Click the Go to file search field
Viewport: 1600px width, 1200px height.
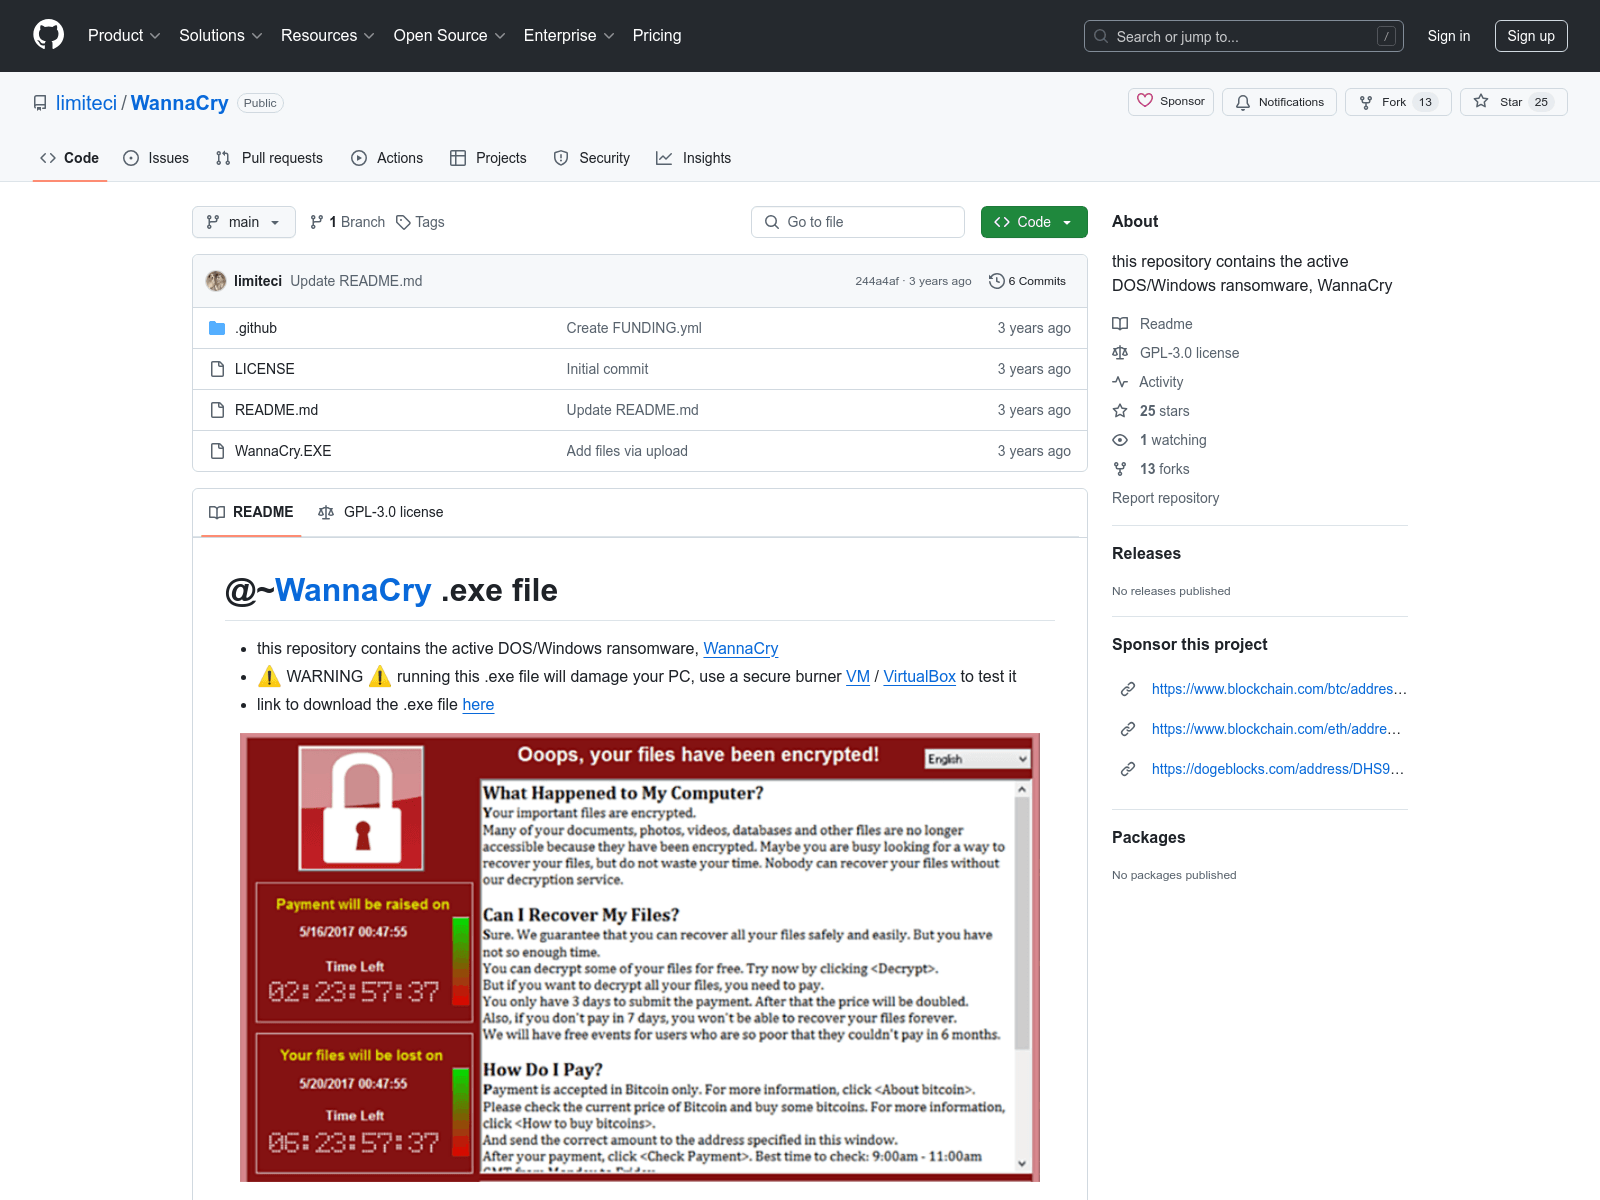click(858, 222)
